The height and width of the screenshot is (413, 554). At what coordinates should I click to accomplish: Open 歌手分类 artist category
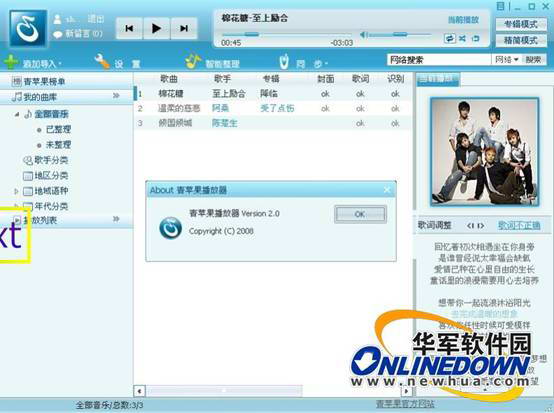coord(51,160)
